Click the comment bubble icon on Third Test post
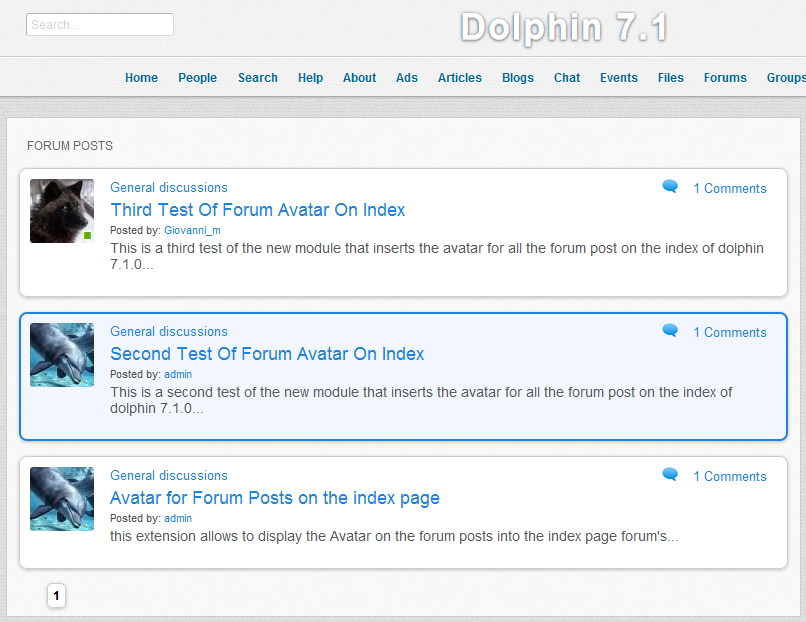The height and width of the screenshot is (622, 806). pyautogui.click(x=670, y=187)
